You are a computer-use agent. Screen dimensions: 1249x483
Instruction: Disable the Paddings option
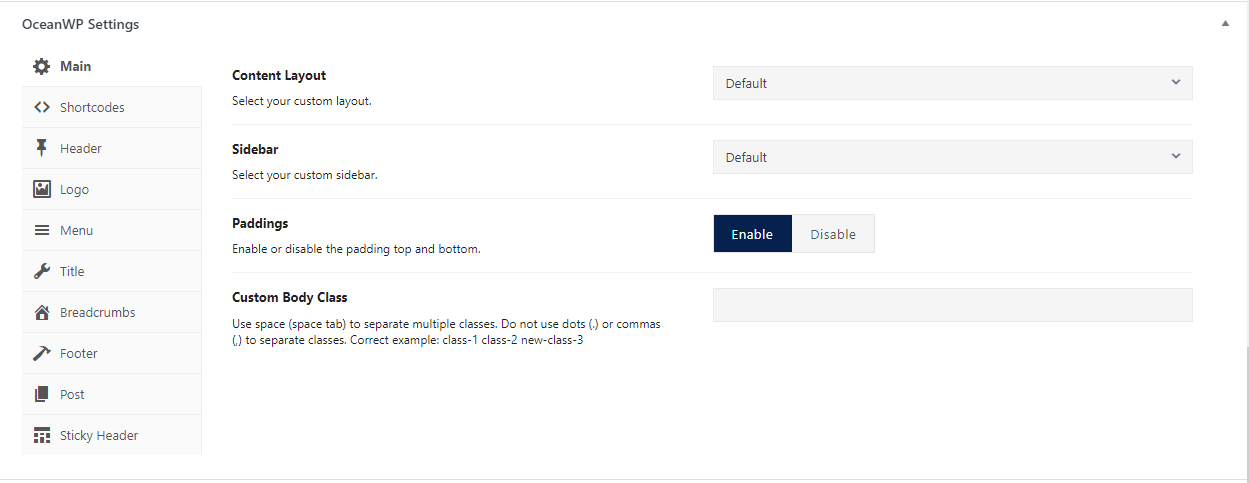833,234
